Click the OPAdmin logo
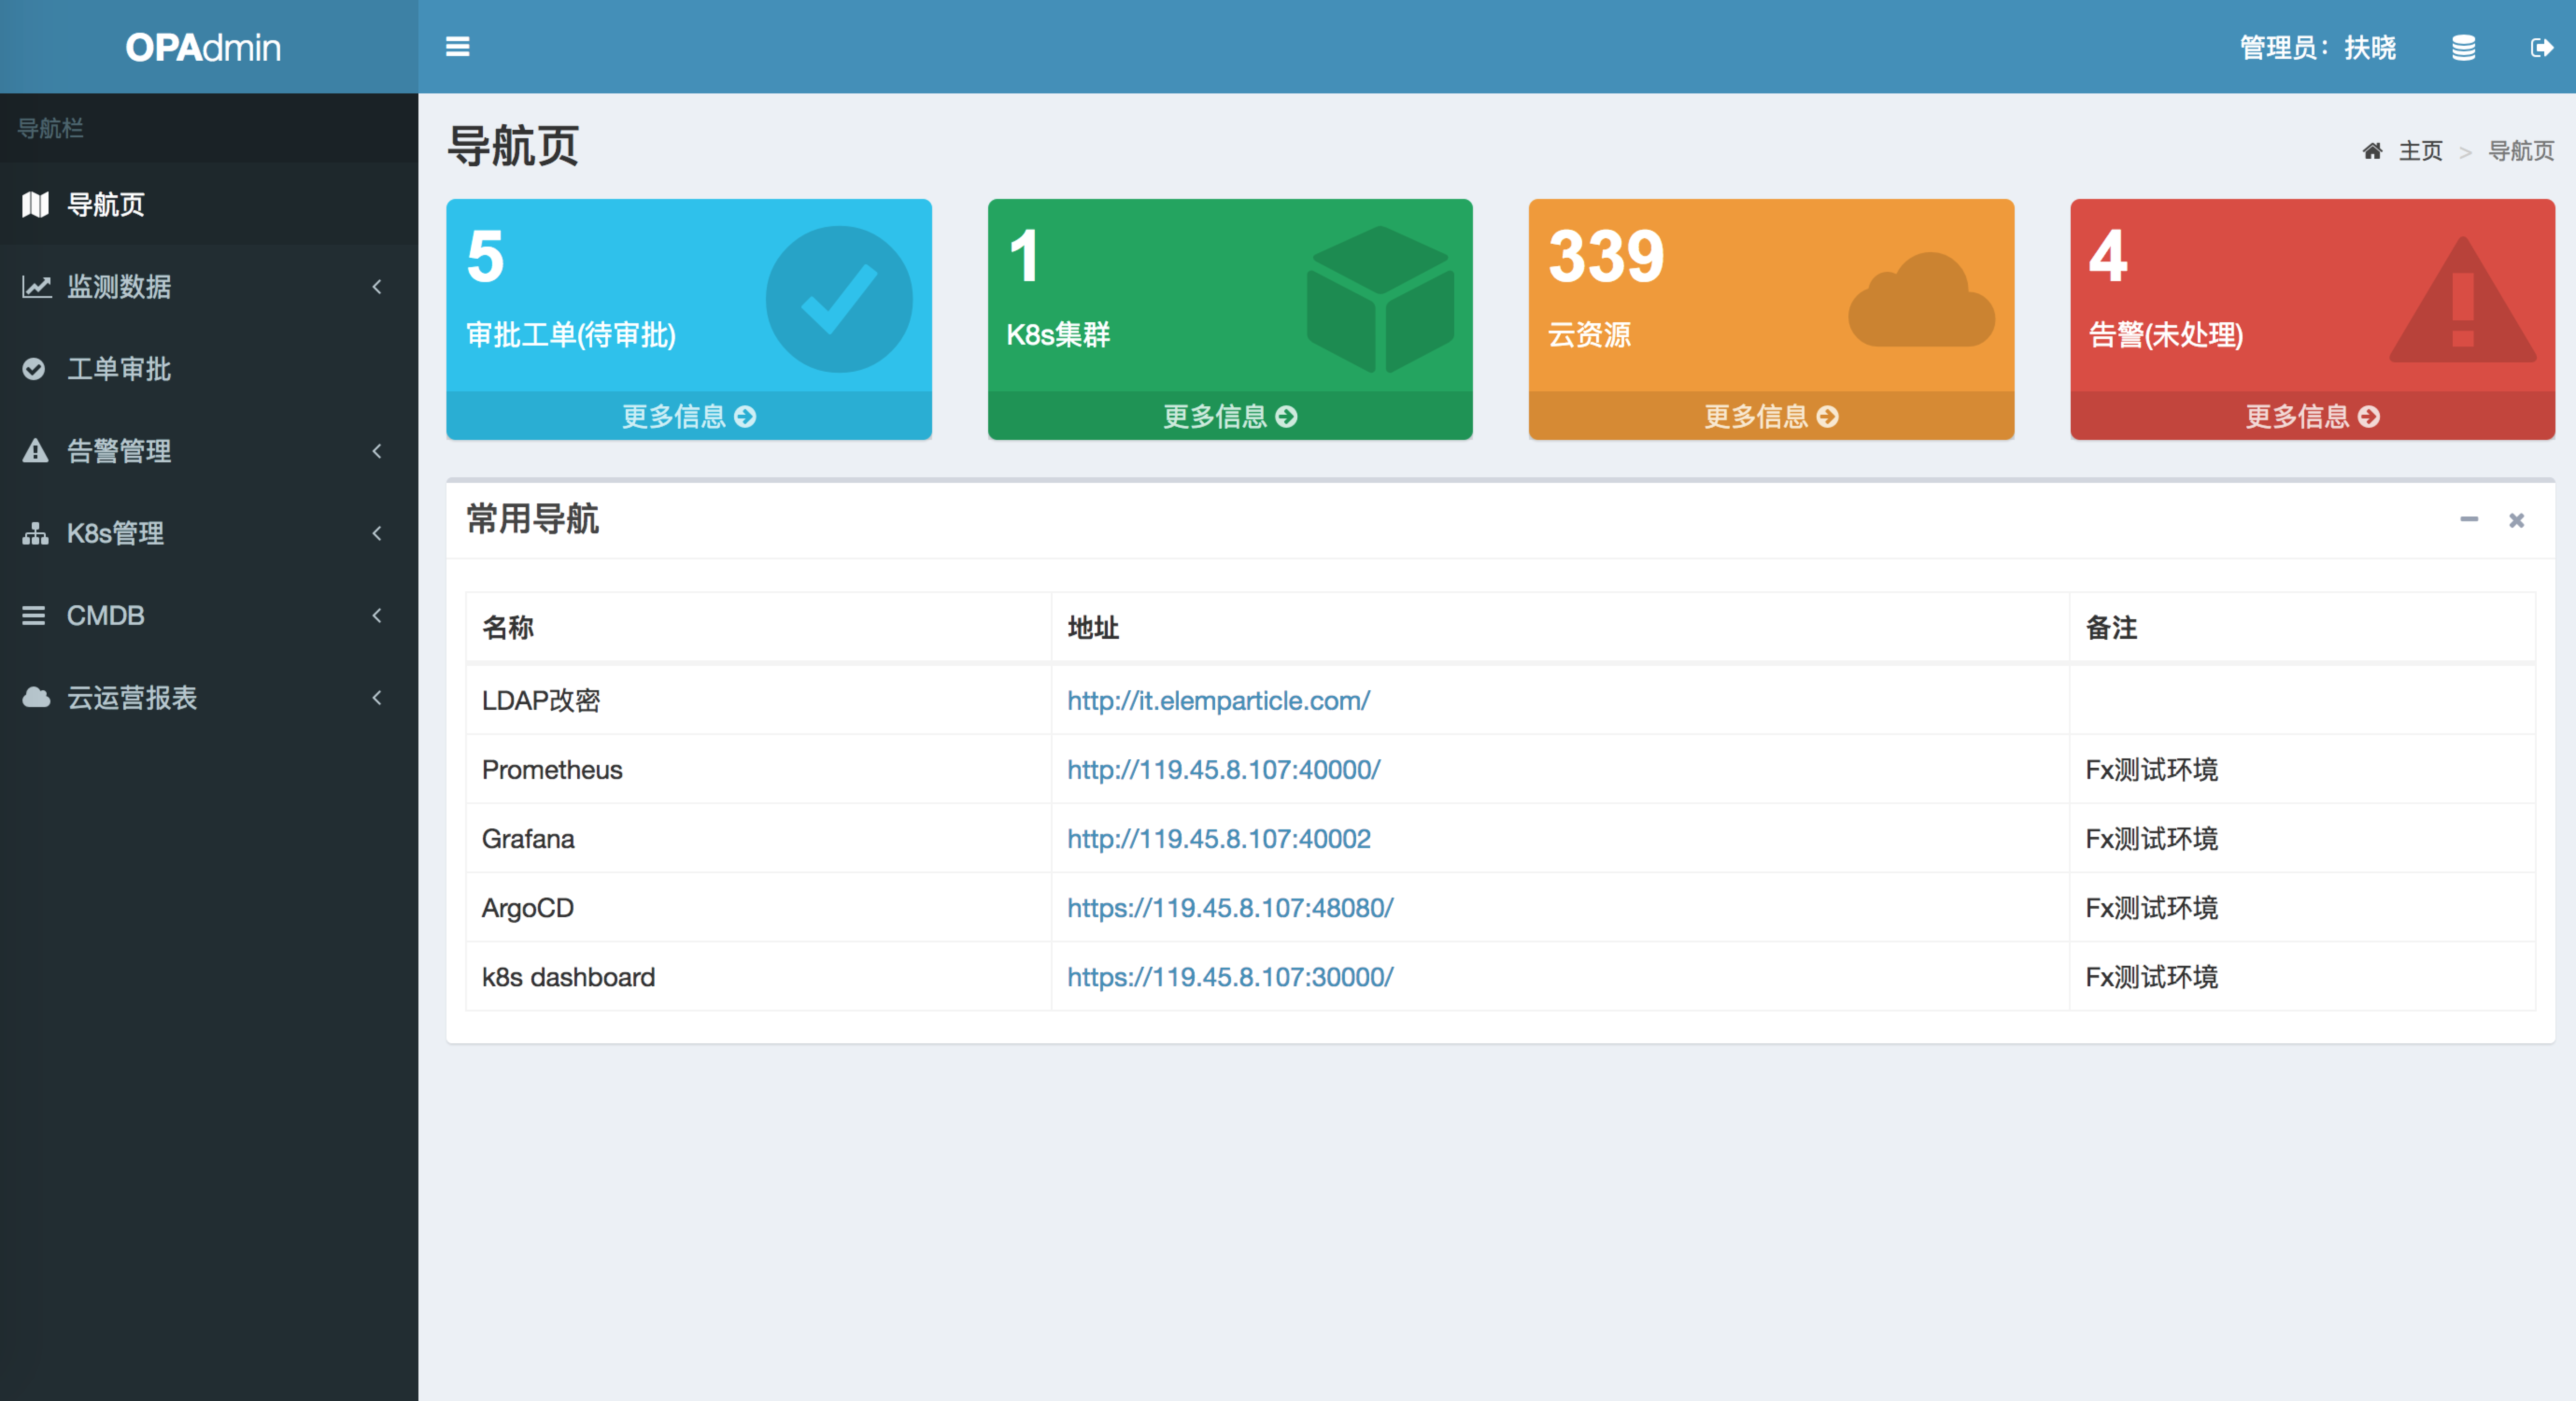 [203, 47]
